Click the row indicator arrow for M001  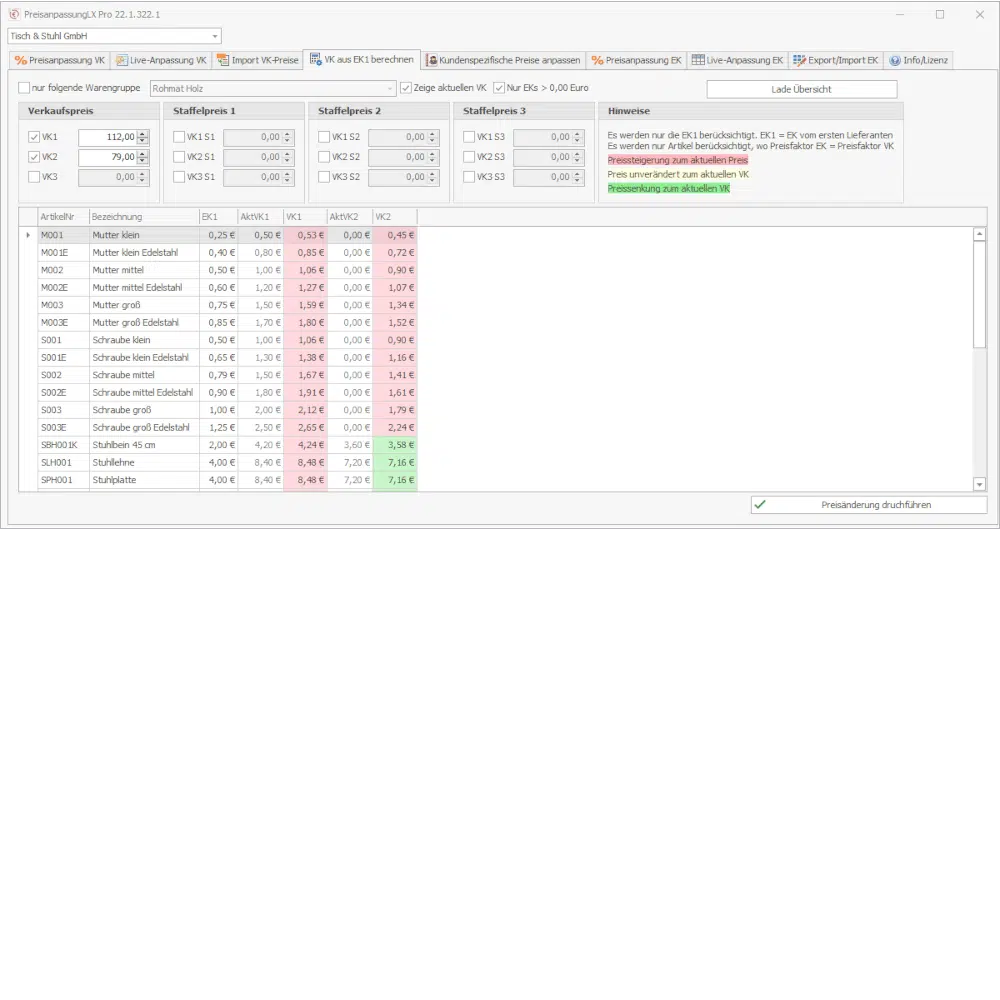(x=28, y=235)
